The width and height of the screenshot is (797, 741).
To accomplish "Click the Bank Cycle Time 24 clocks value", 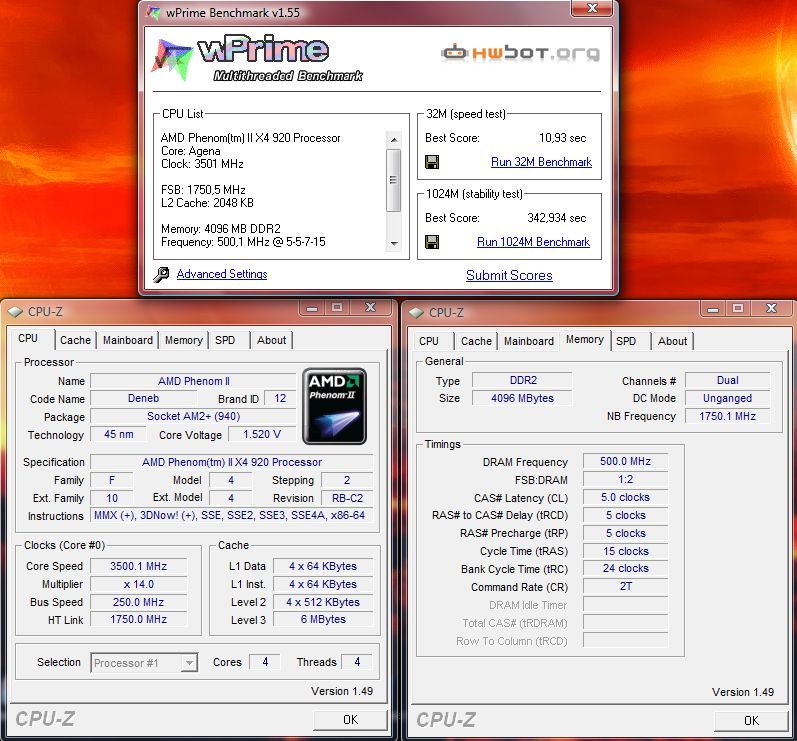I will [x=625, y=568].
